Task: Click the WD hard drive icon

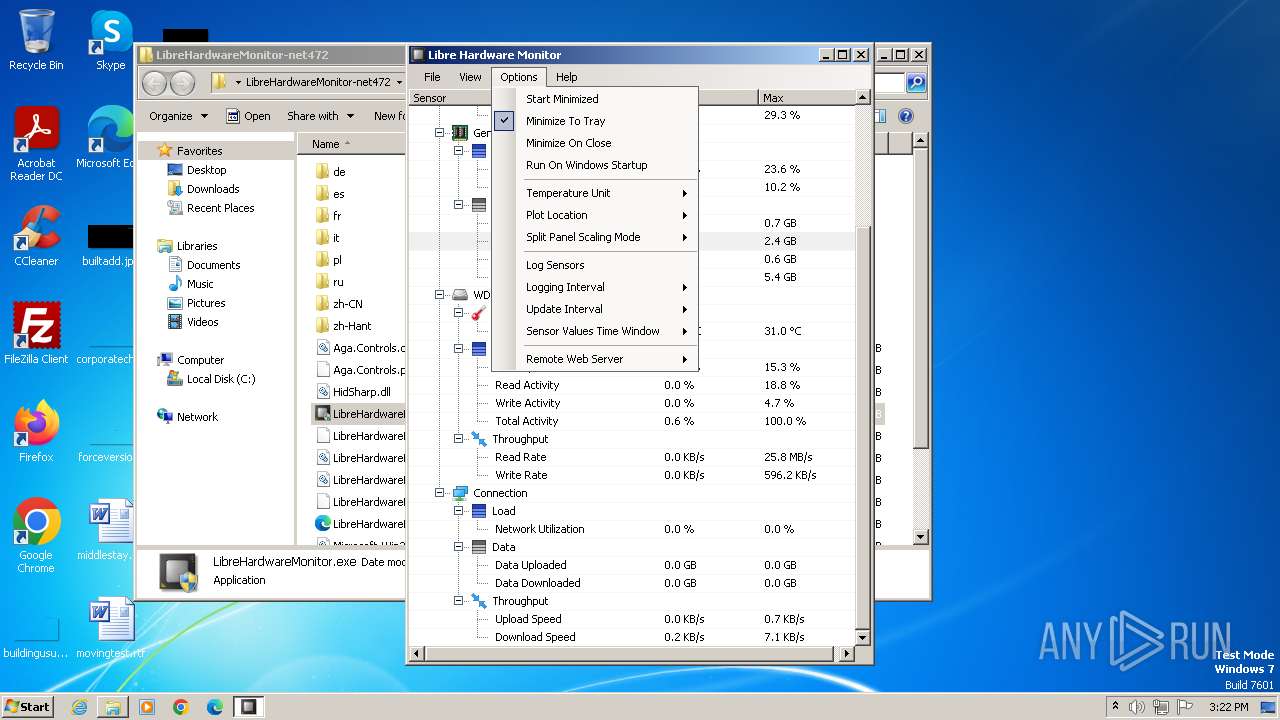Action: (460, 295)
